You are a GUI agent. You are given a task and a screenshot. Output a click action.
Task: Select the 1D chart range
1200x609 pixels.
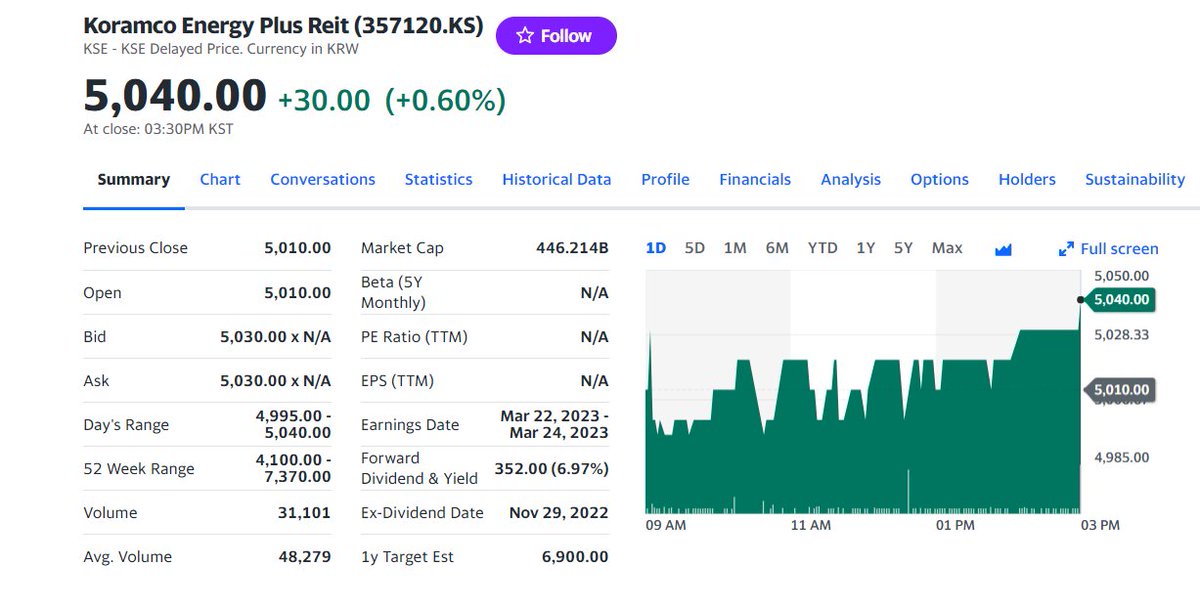(x=656, y=248)
